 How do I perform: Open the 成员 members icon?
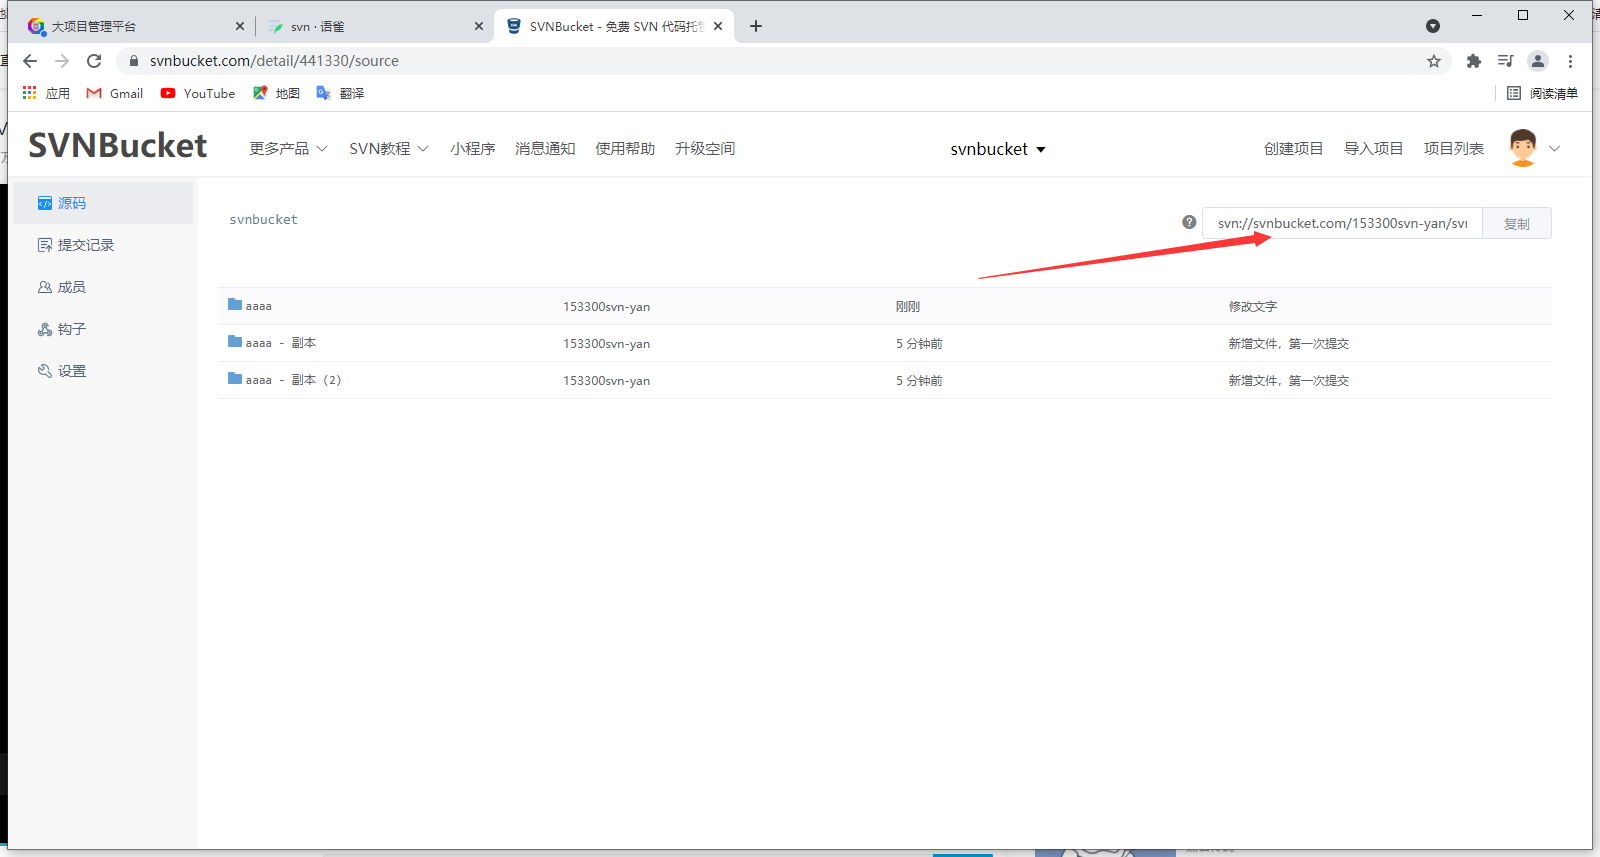click(x=45, y=287)
